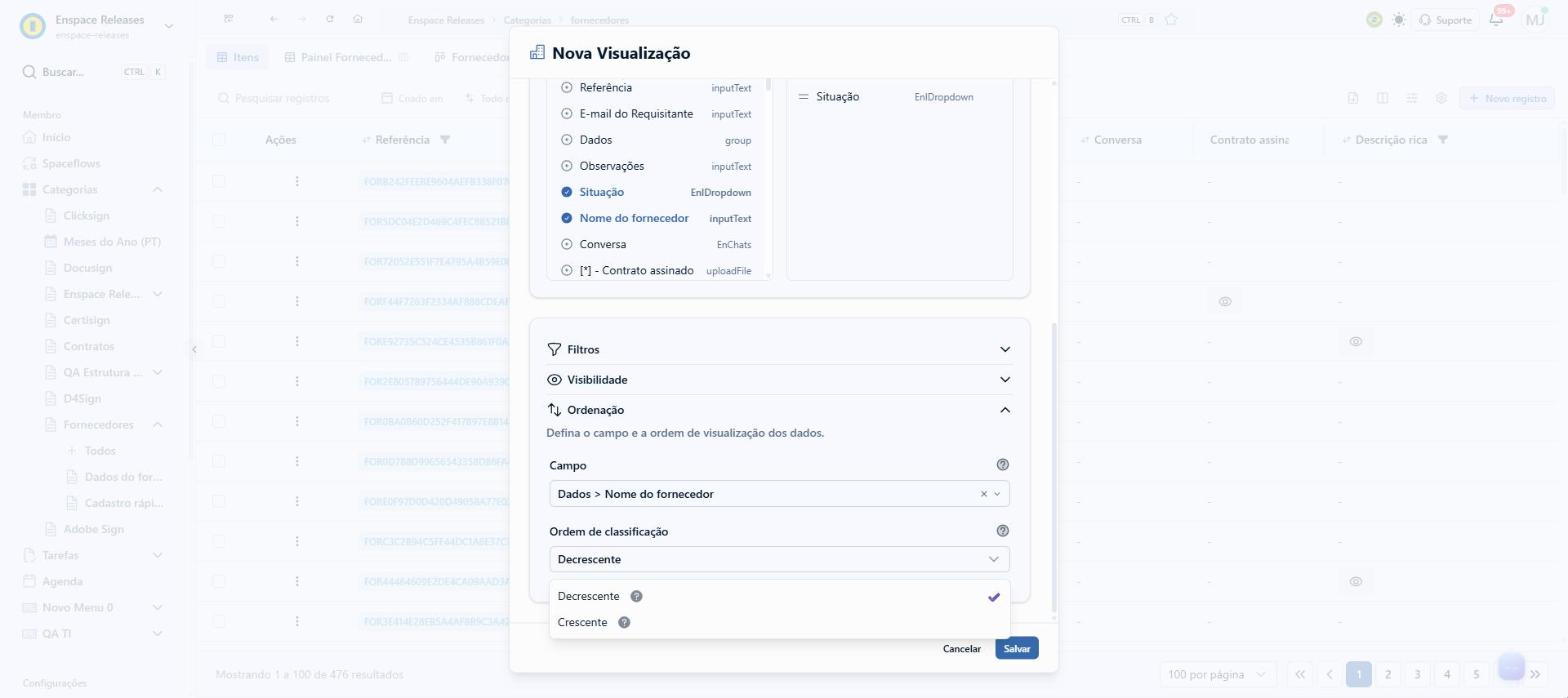Add the Observações field
The height and width of the screenshot is (698, 1568).
tap(567, 166)
